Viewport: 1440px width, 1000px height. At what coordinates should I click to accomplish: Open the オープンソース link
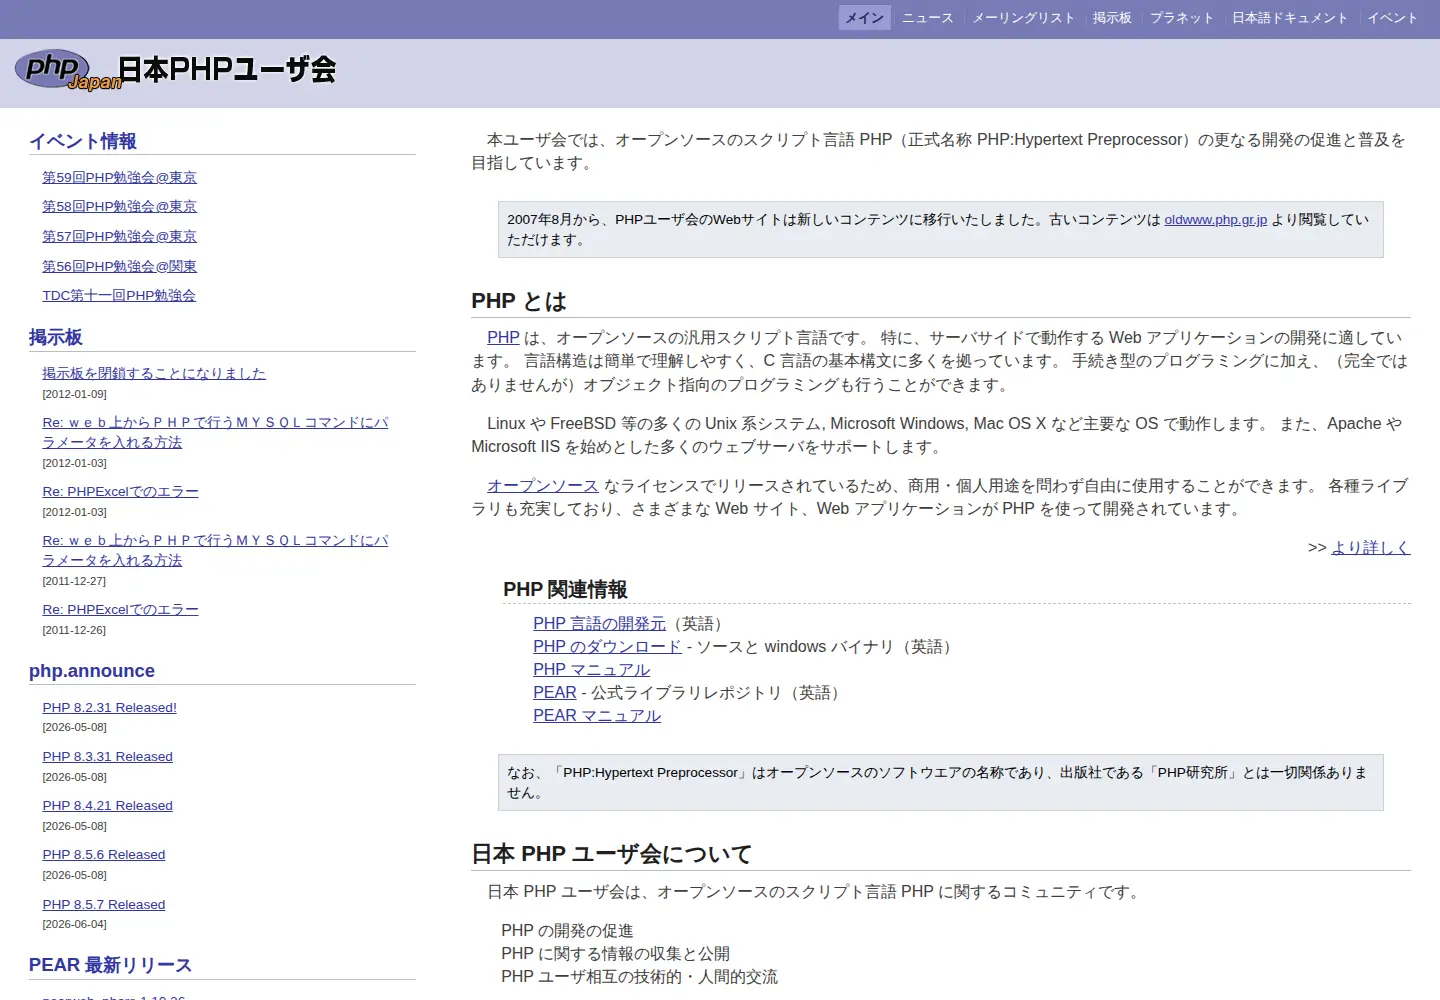coord(542,486)
